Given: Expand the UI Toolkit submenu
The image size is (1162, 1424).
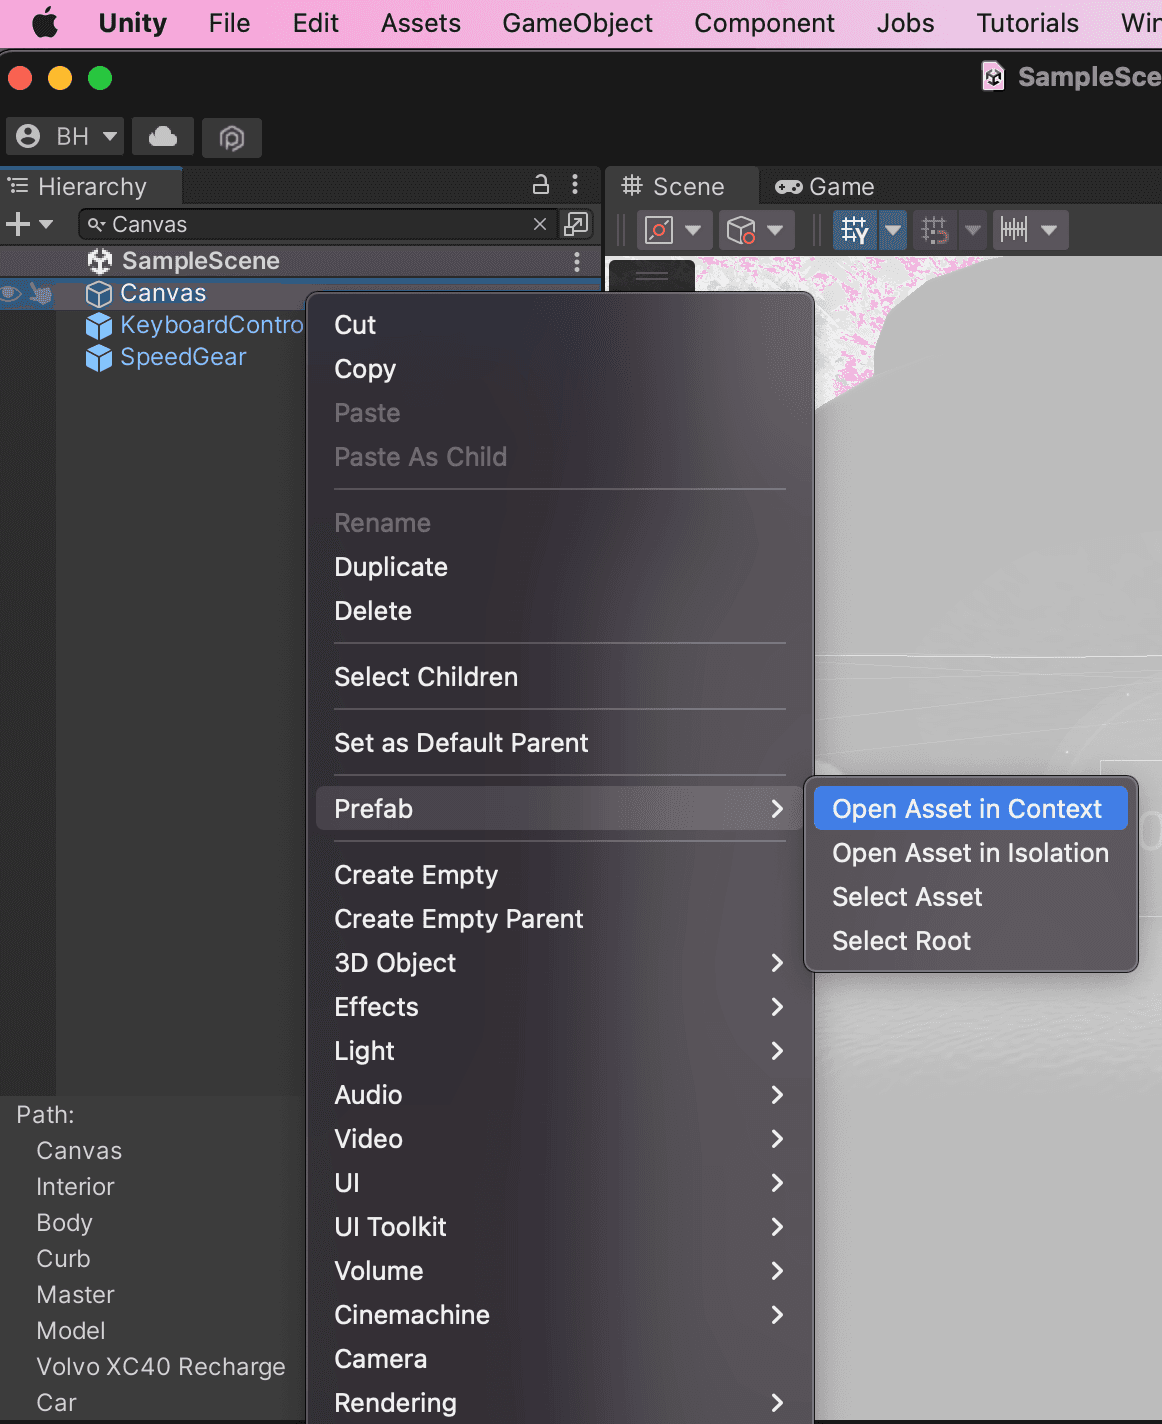Looking at the screenshot, I should click(x=560, y=1227).
